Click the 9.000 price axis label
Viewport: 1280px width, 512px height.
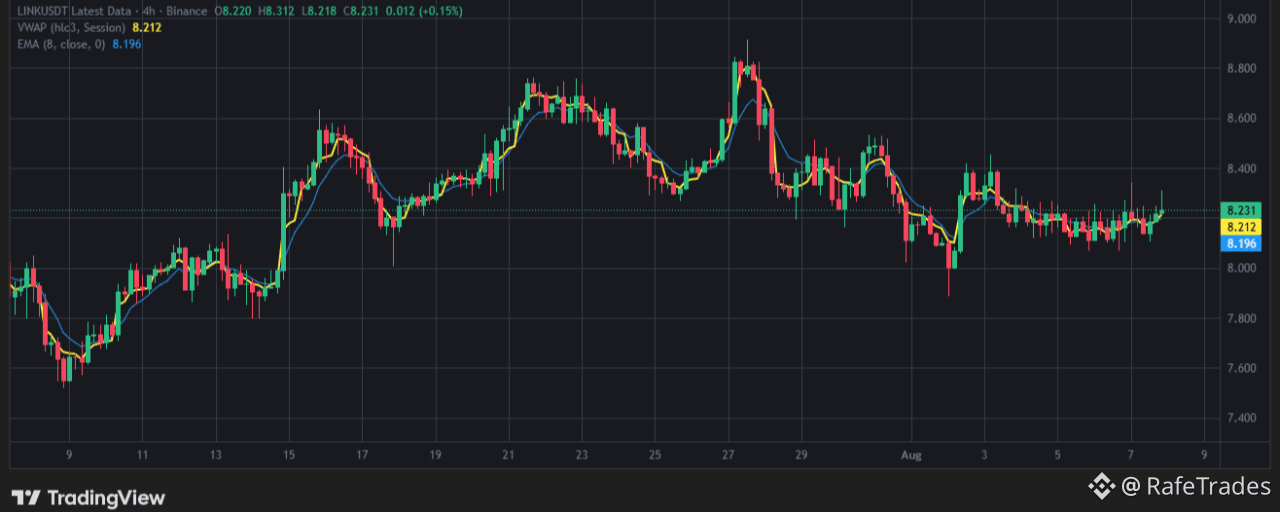1240,18
